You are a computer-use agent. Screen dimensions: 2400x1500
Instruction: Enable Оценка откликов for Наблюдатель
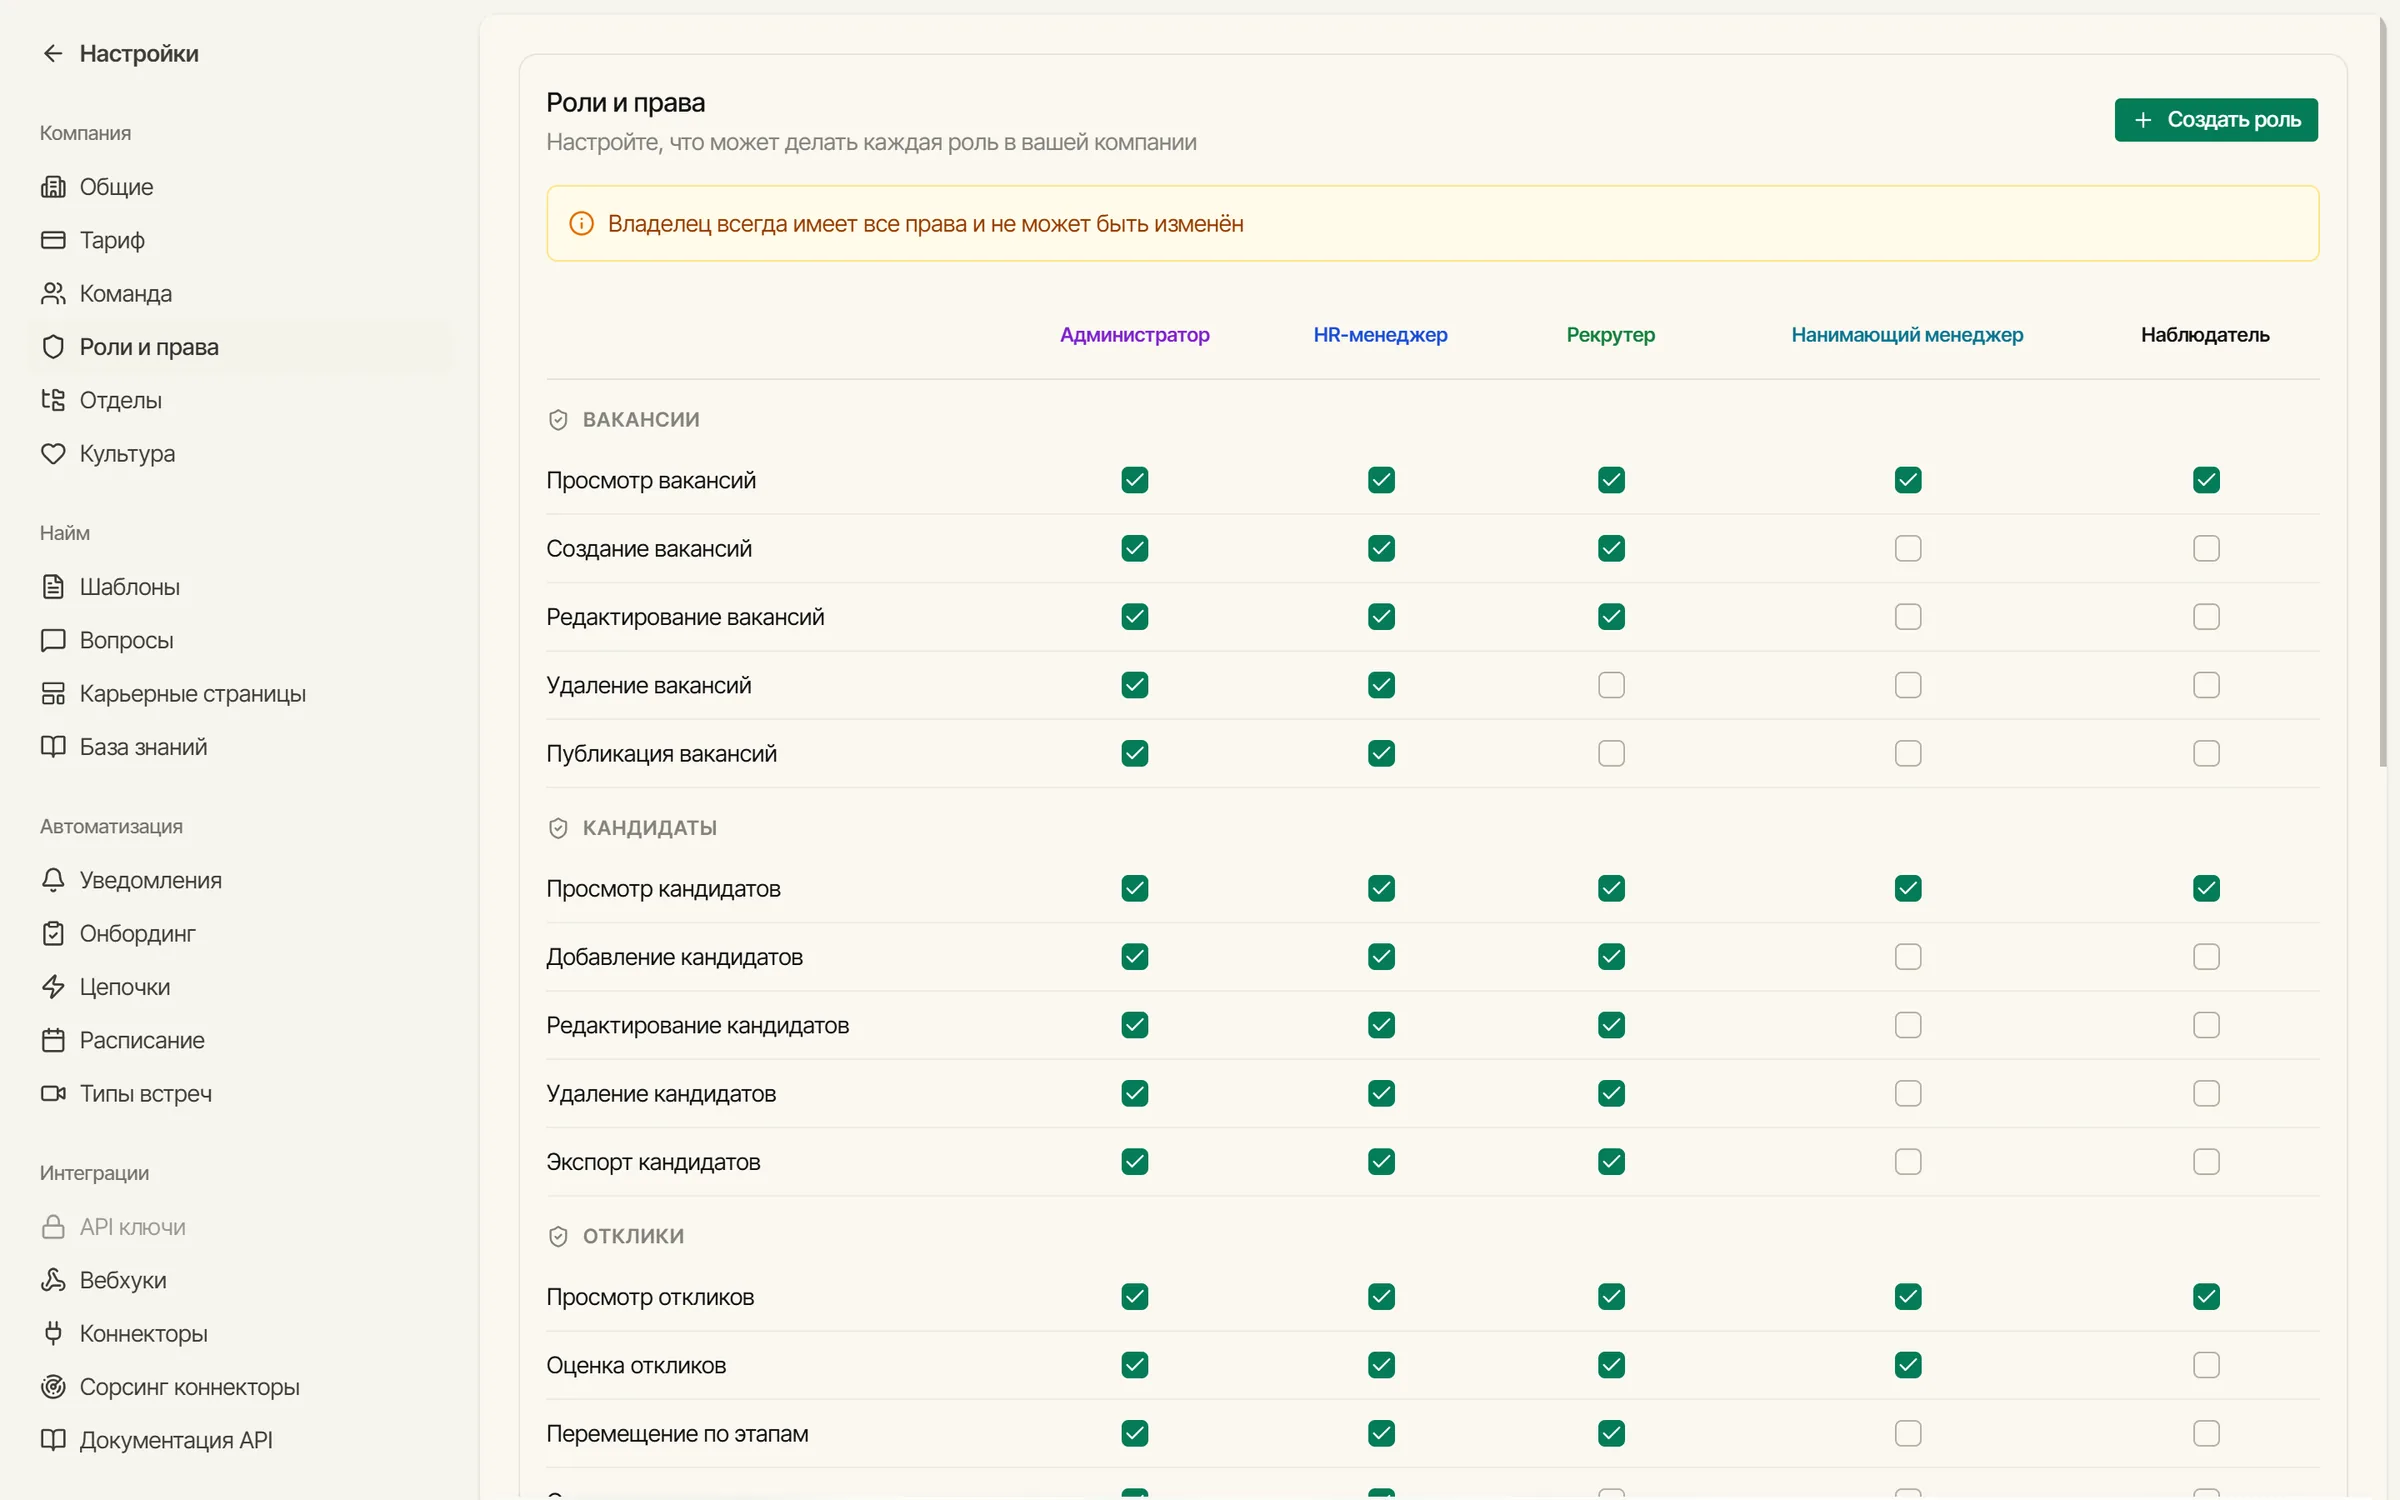[x=2206, y=1365]
